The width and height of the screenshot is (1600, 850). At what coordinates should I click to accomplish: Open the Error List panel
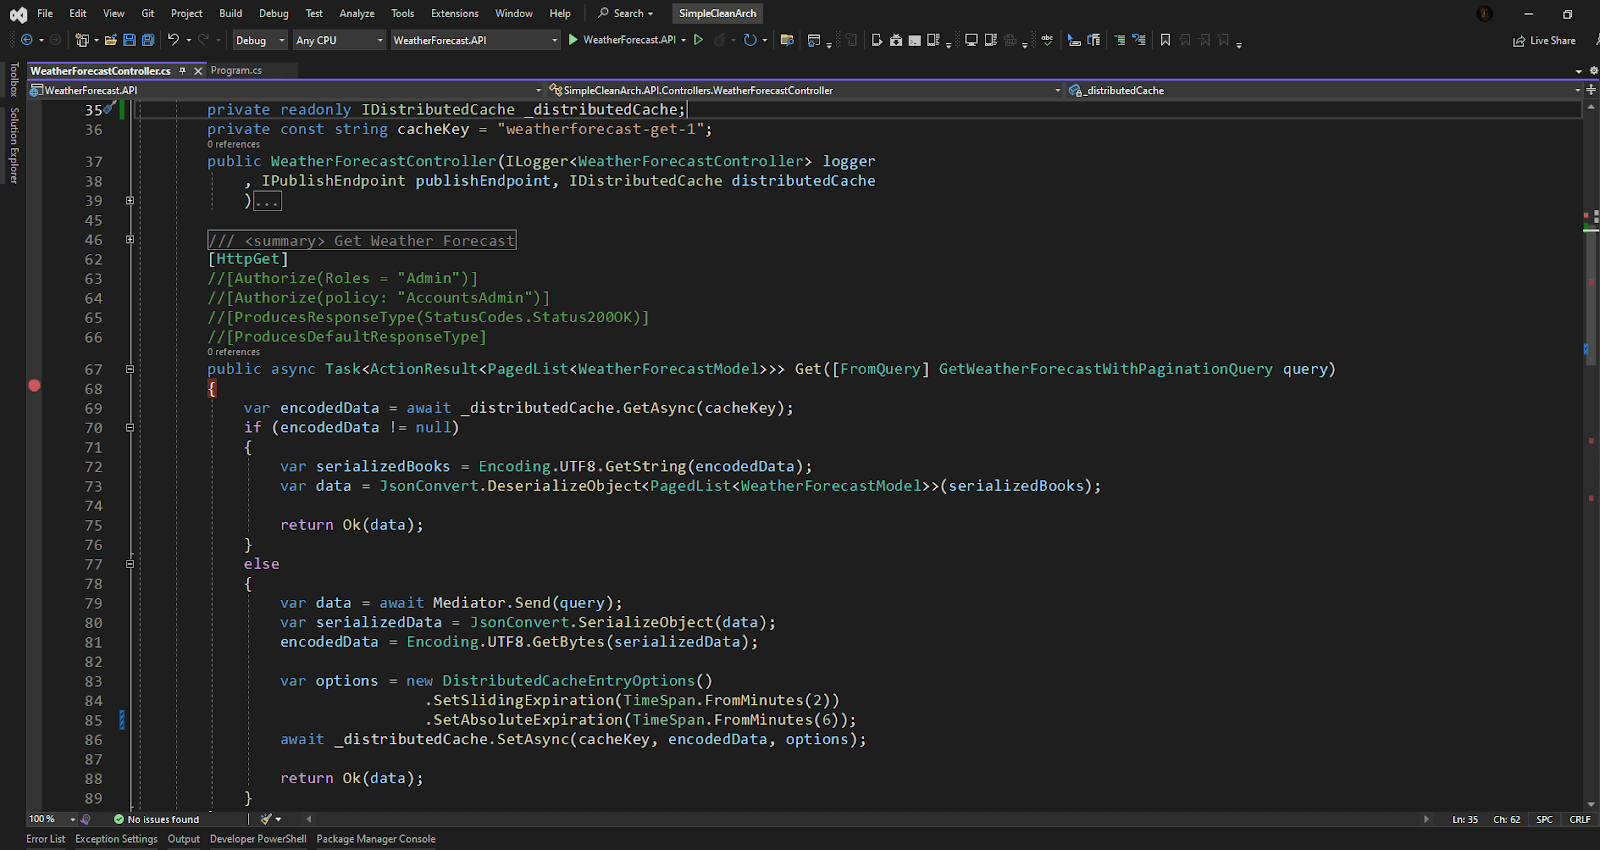(x=45, y=839)
